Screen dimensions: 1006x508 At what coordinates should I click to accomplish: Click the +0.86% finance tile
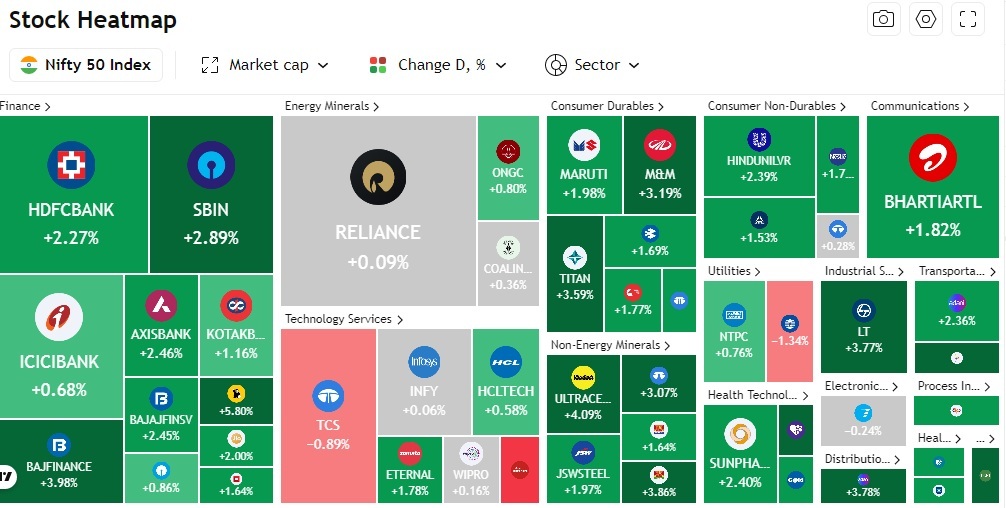tap(161, 478)
